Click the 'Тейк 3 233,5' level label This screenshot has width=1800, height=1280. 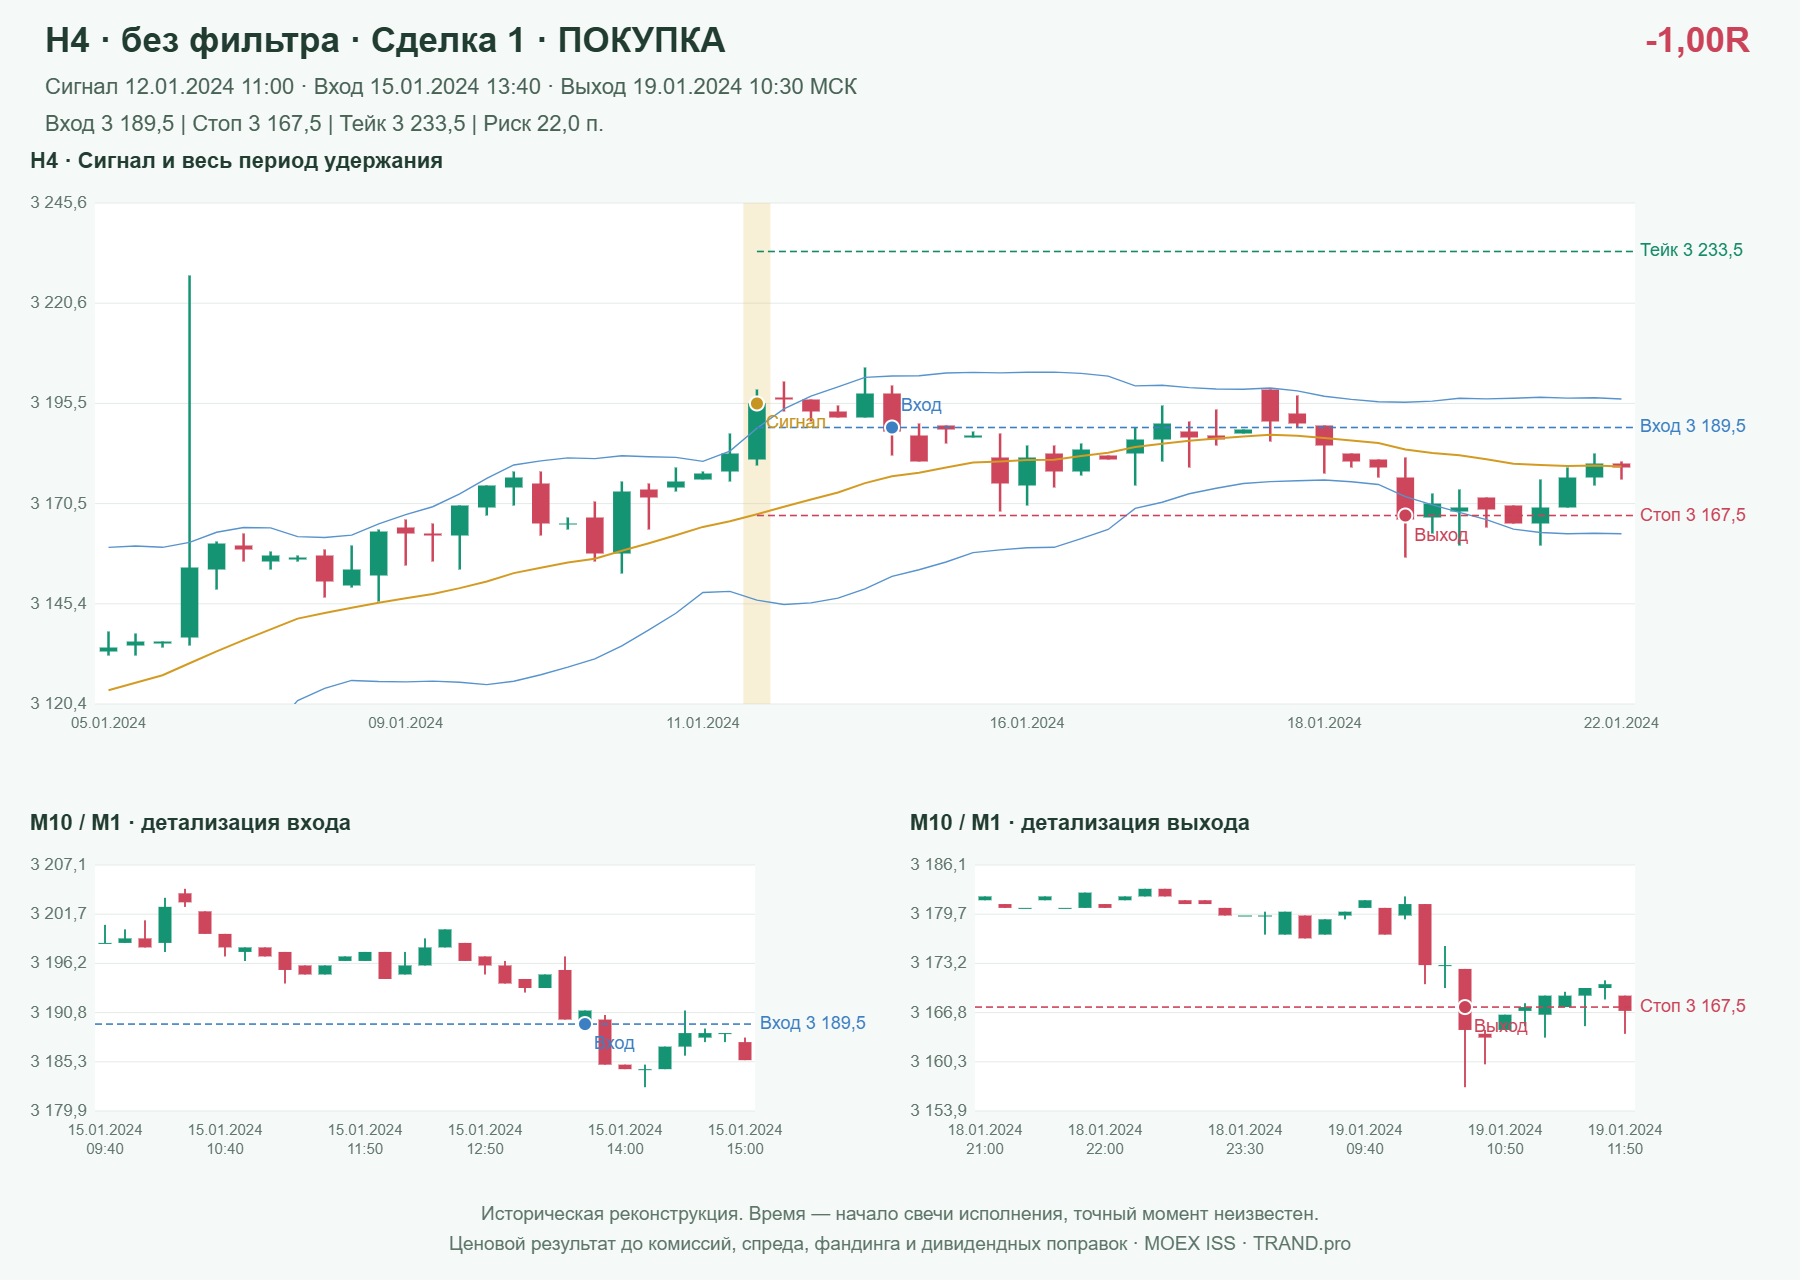click(1691, 250)
